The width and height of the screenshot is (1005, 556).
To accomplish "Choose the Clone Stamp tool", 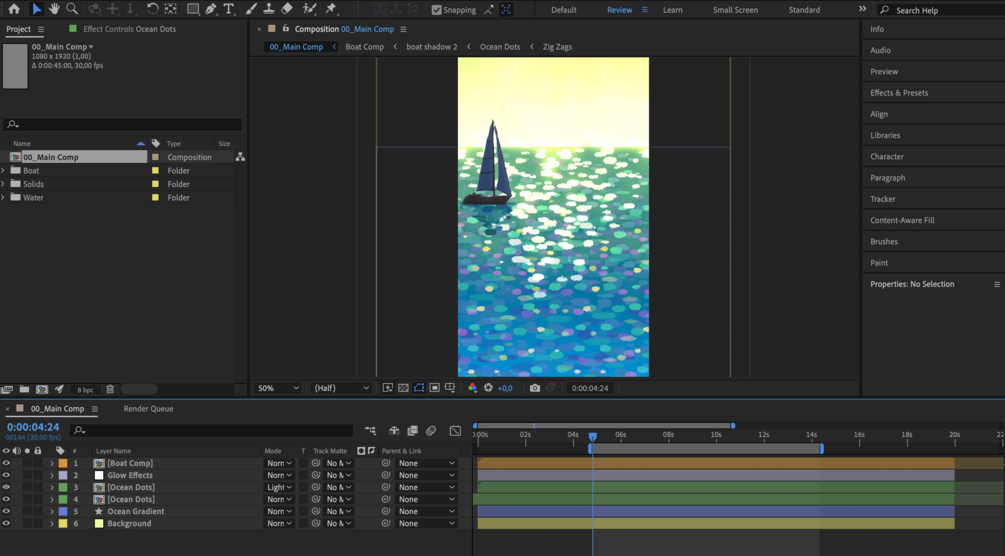I will [268, 9].
